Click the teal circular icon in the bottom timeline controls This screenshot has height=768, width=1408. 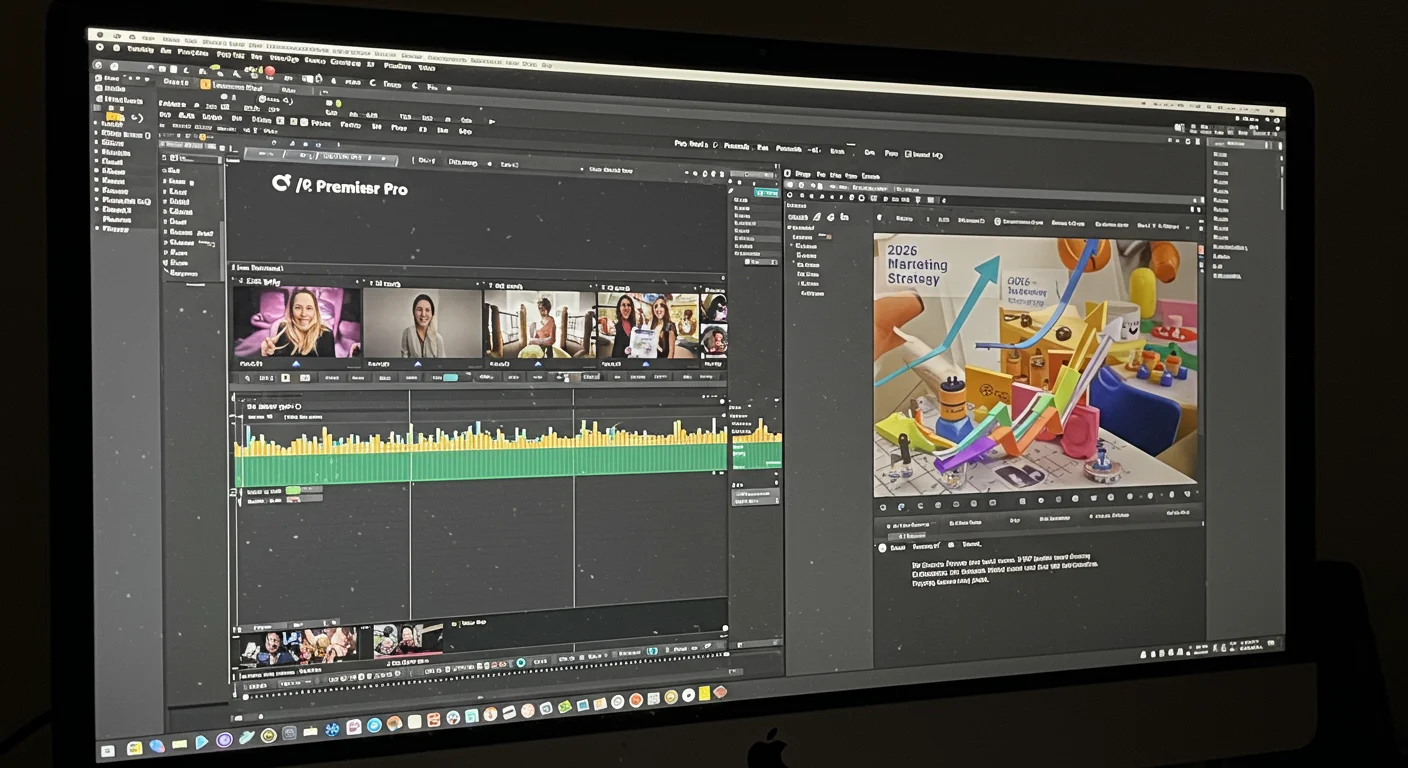coord(520,663)
